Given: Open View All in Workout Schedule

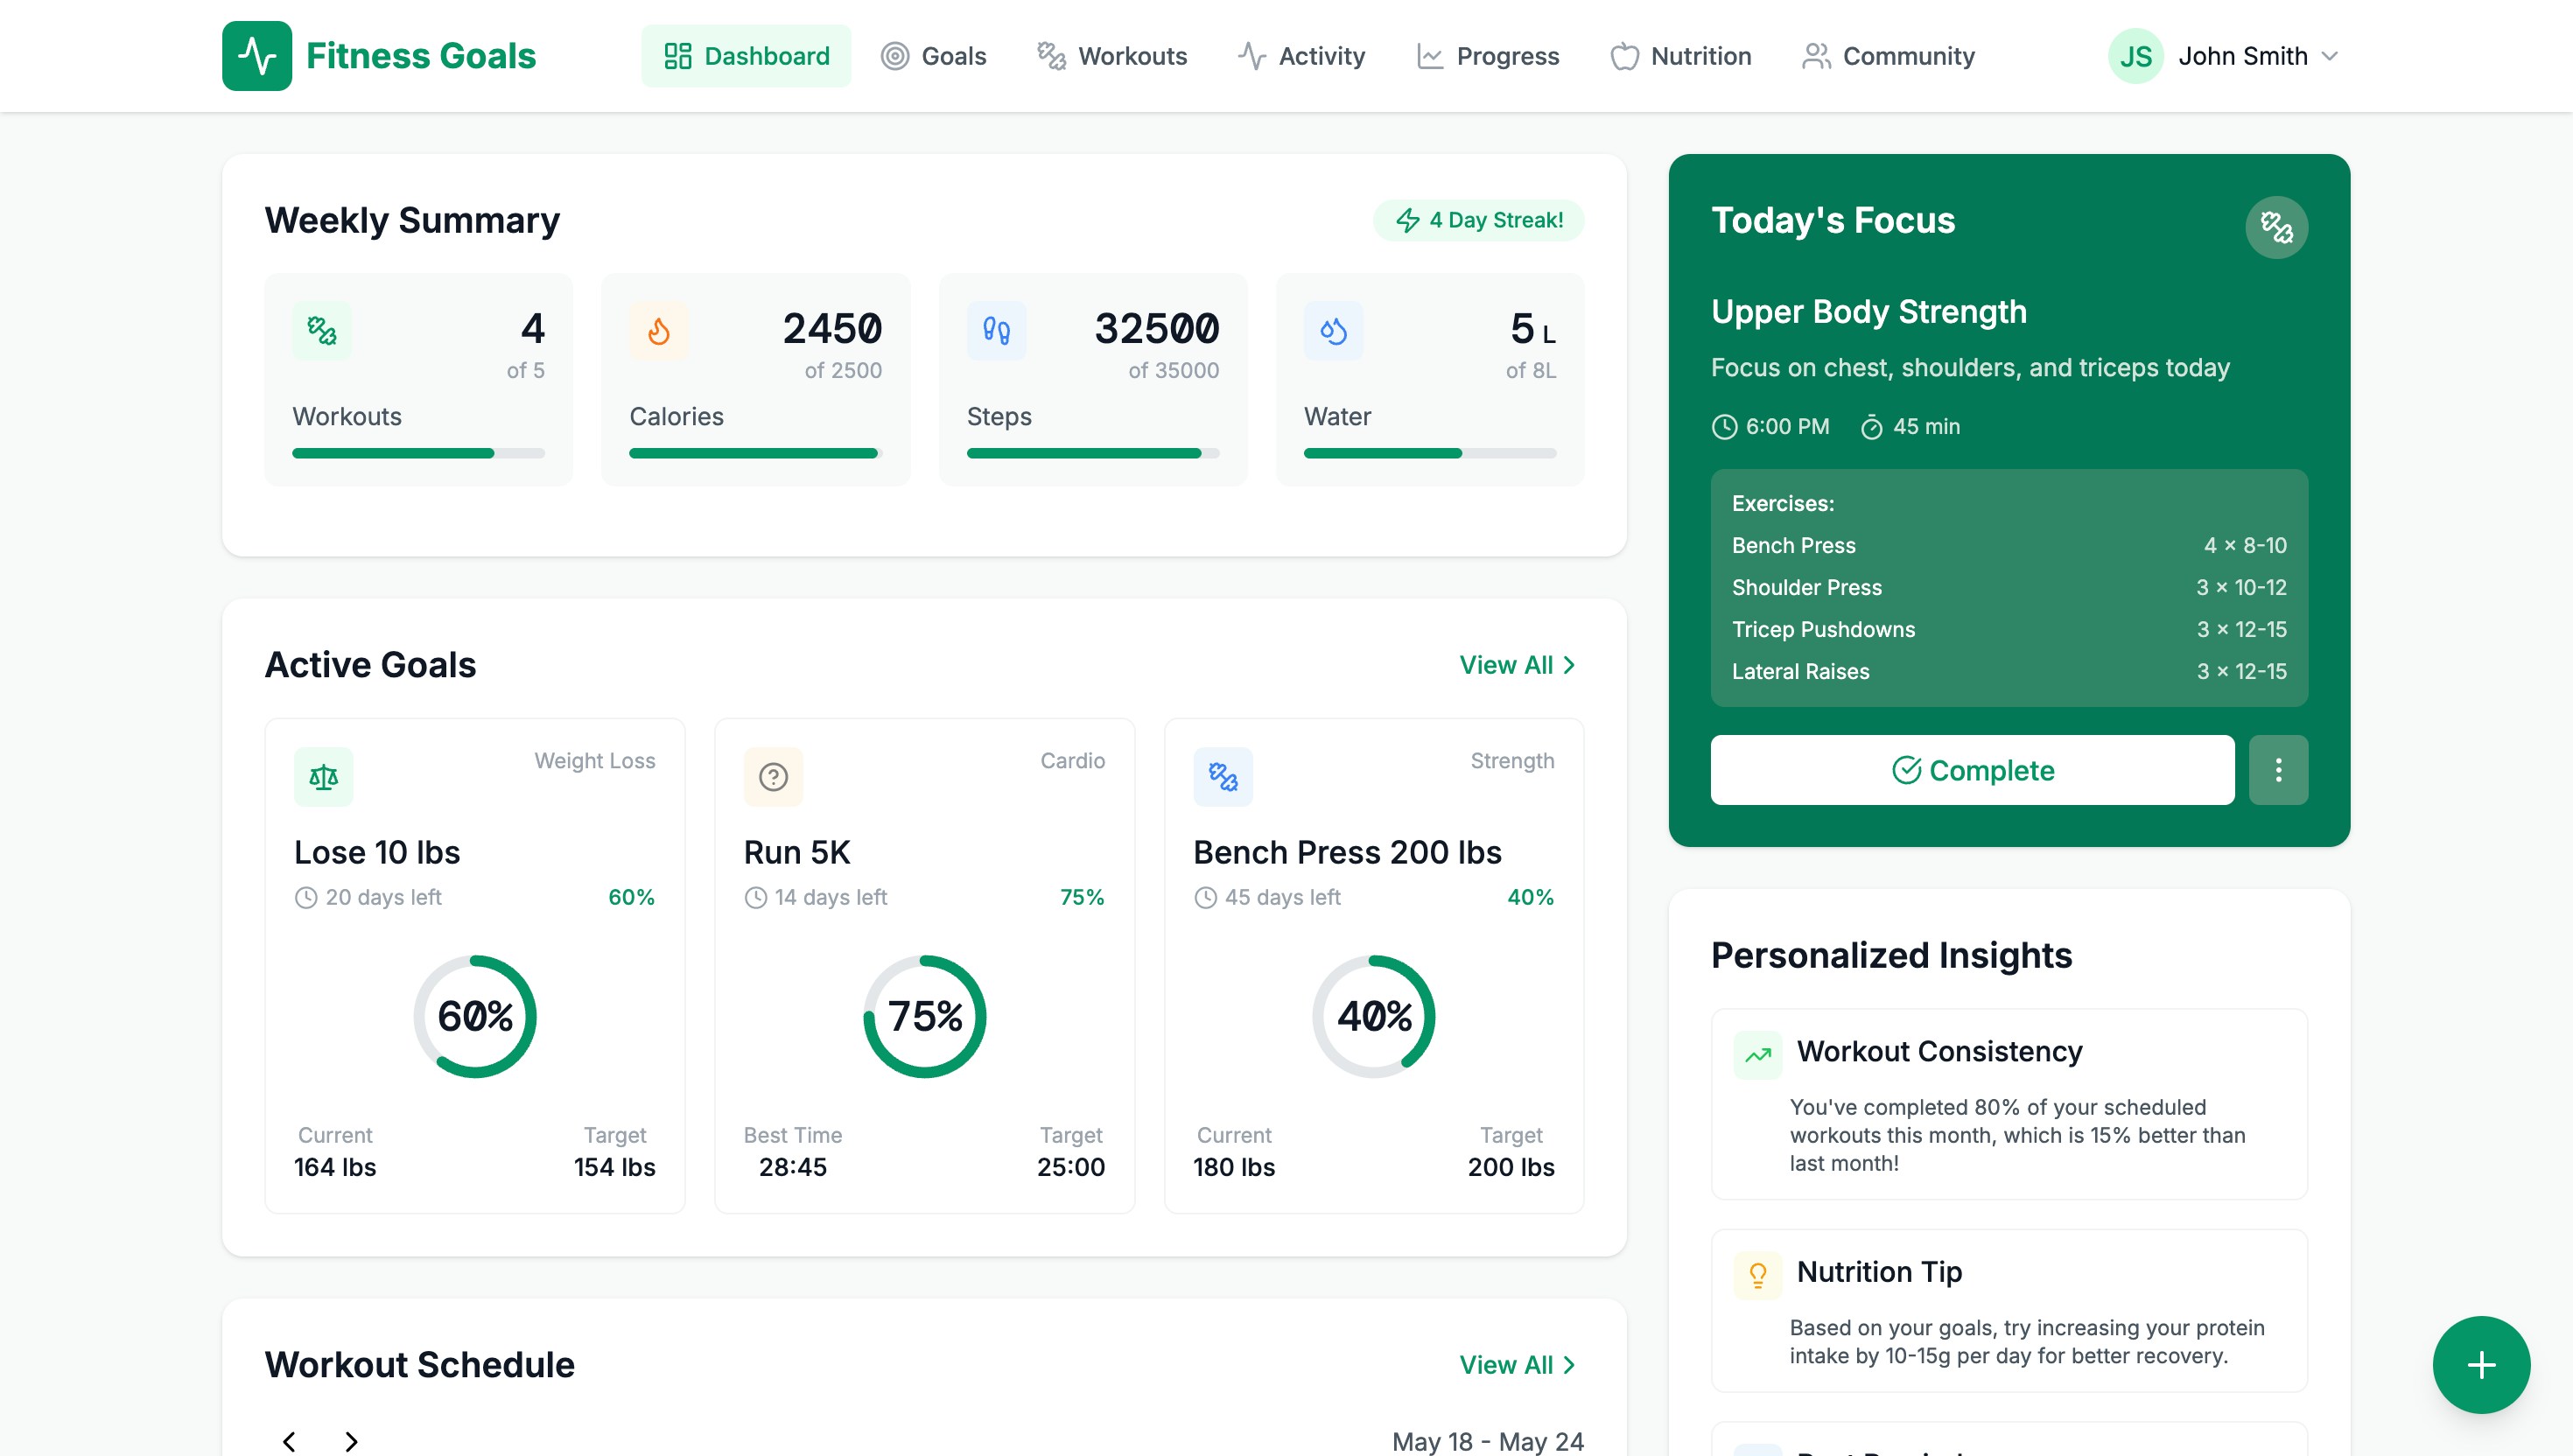Looking at the screenshot, I should (x=1518, y=1364).
